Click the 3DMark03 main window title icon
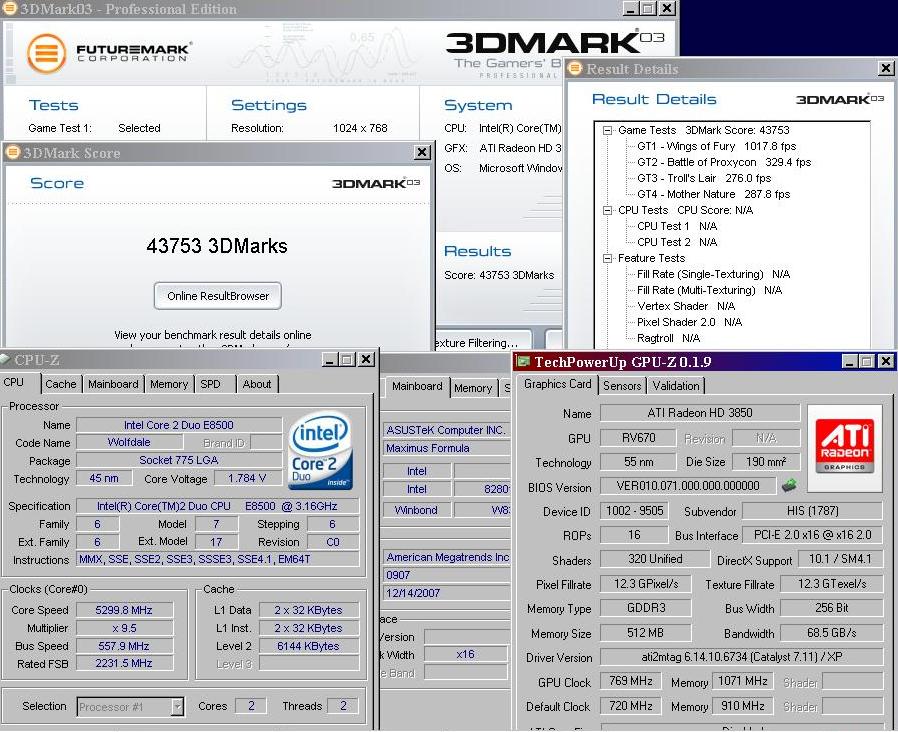 [9, 8]
